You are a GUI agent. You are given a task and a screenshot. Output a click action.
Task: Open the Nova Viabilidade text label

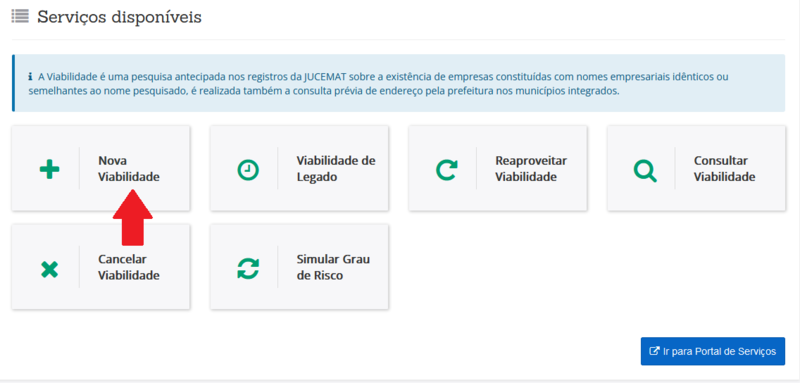[129, 169]
